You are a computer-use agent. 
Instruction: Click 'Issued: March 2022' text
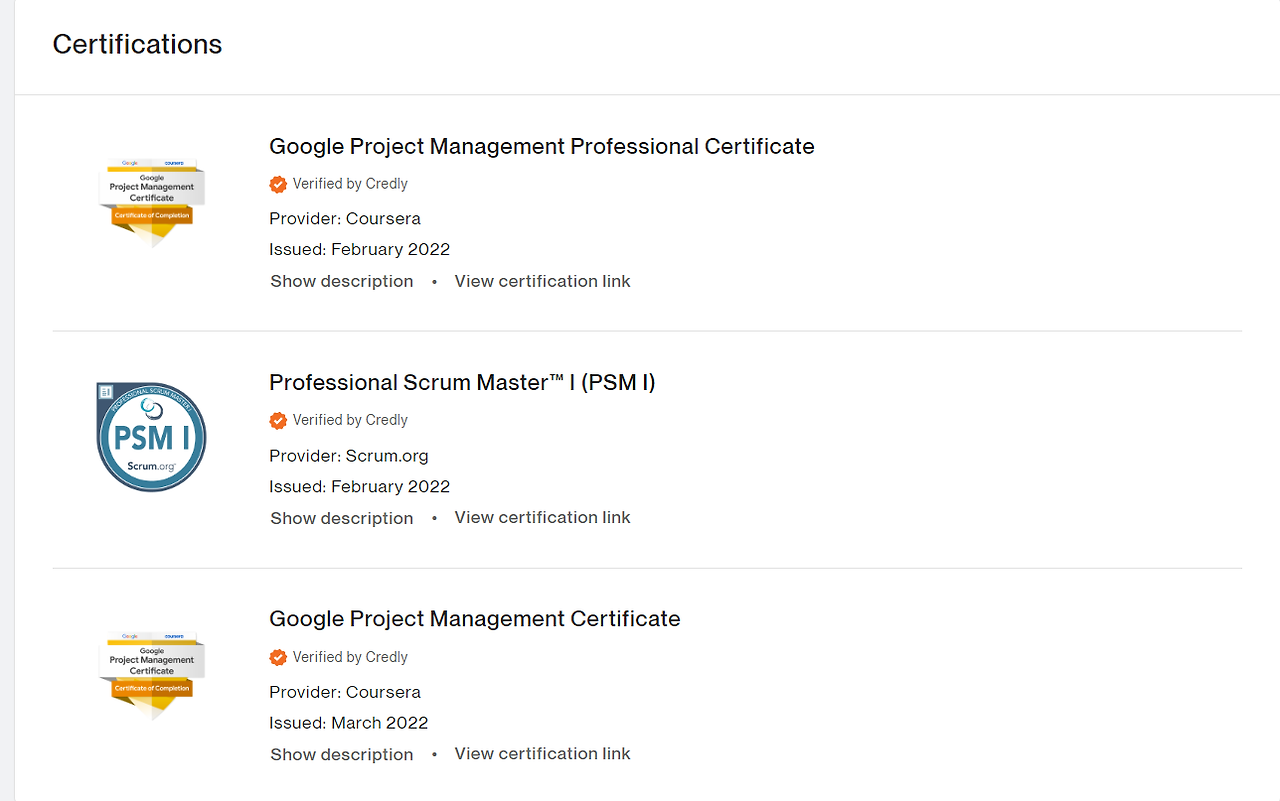[349, 723]
